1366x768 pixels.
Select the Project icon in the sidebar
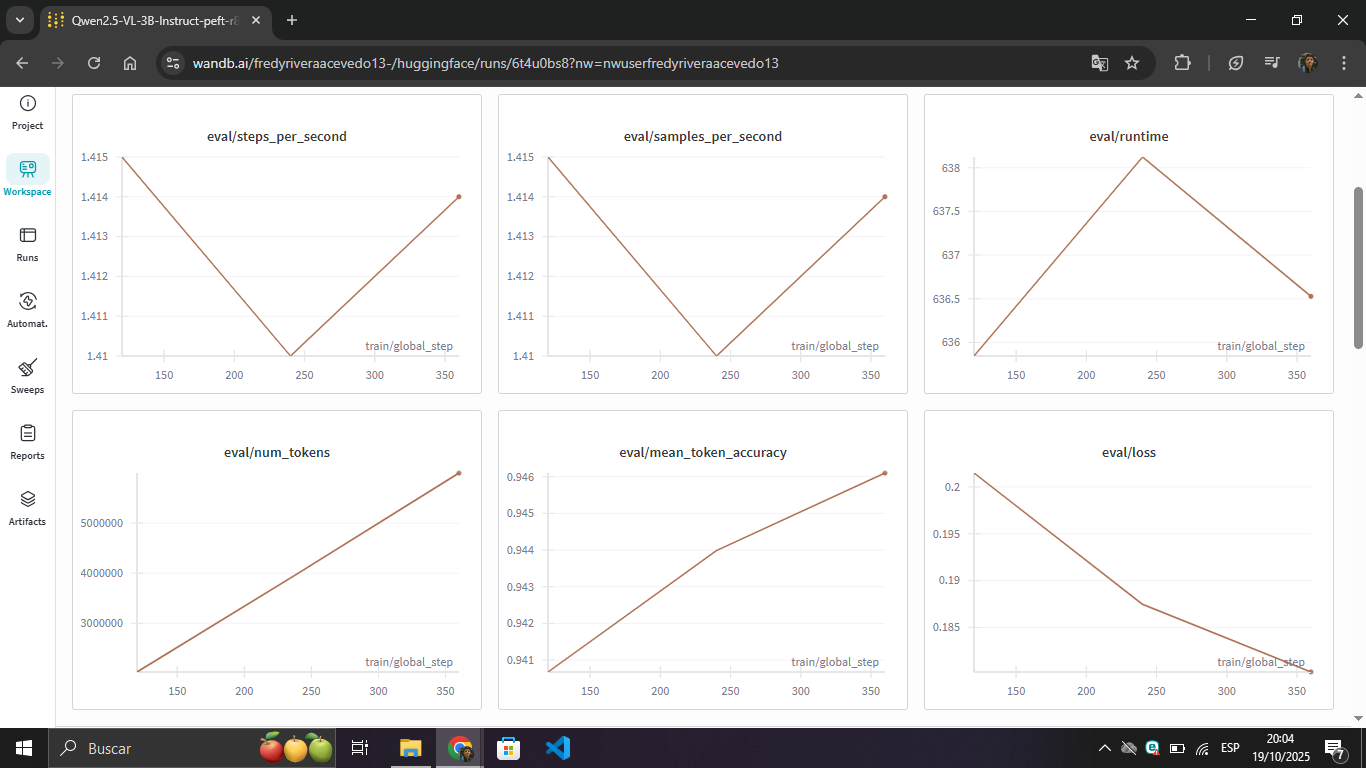click(x=27, y=108)
